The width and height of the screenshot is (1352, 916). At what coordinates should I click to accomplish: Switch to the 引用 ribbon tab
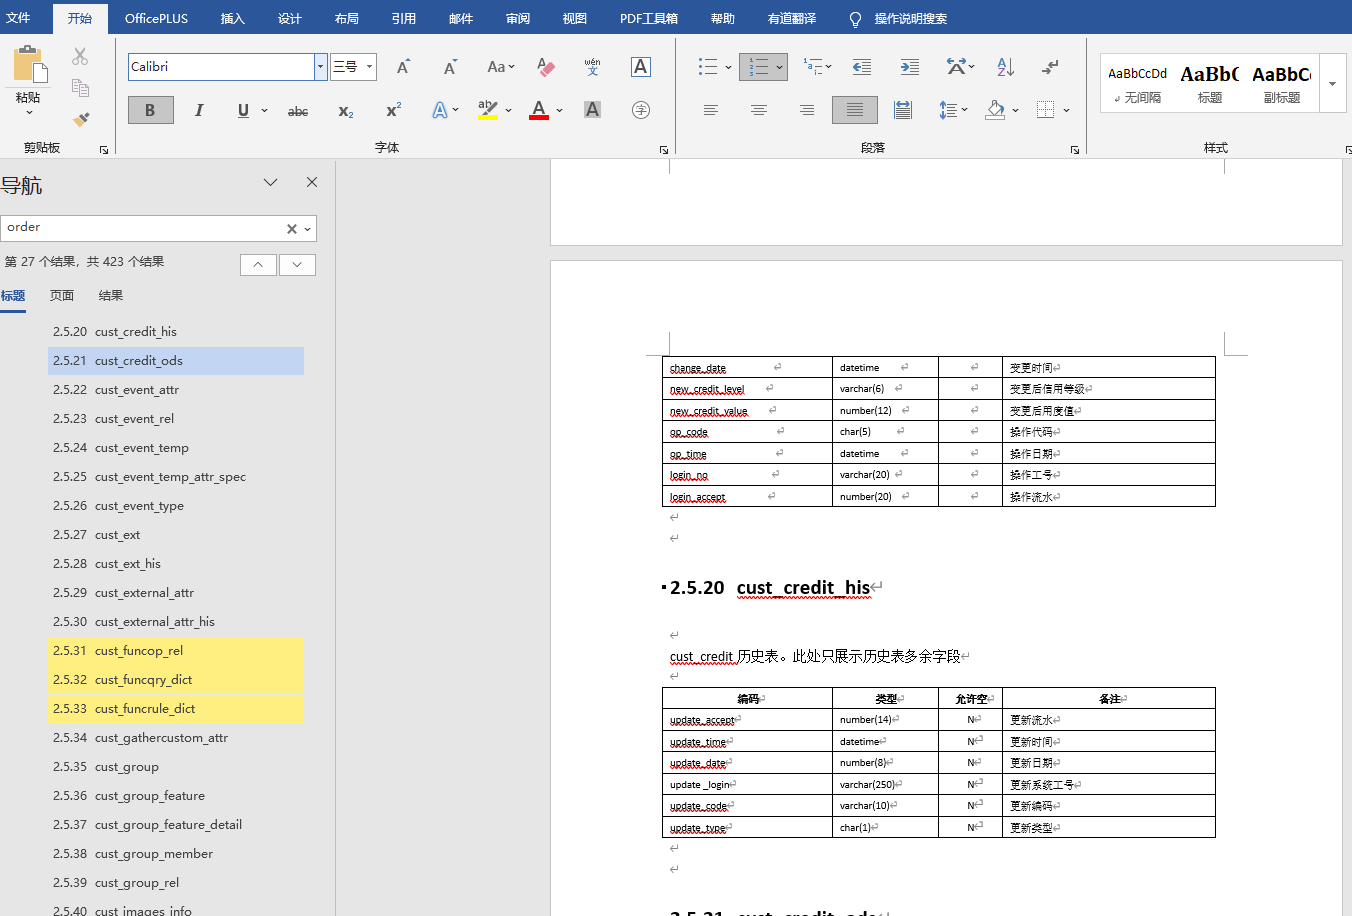pyautogui.click(x=403, y=18)
